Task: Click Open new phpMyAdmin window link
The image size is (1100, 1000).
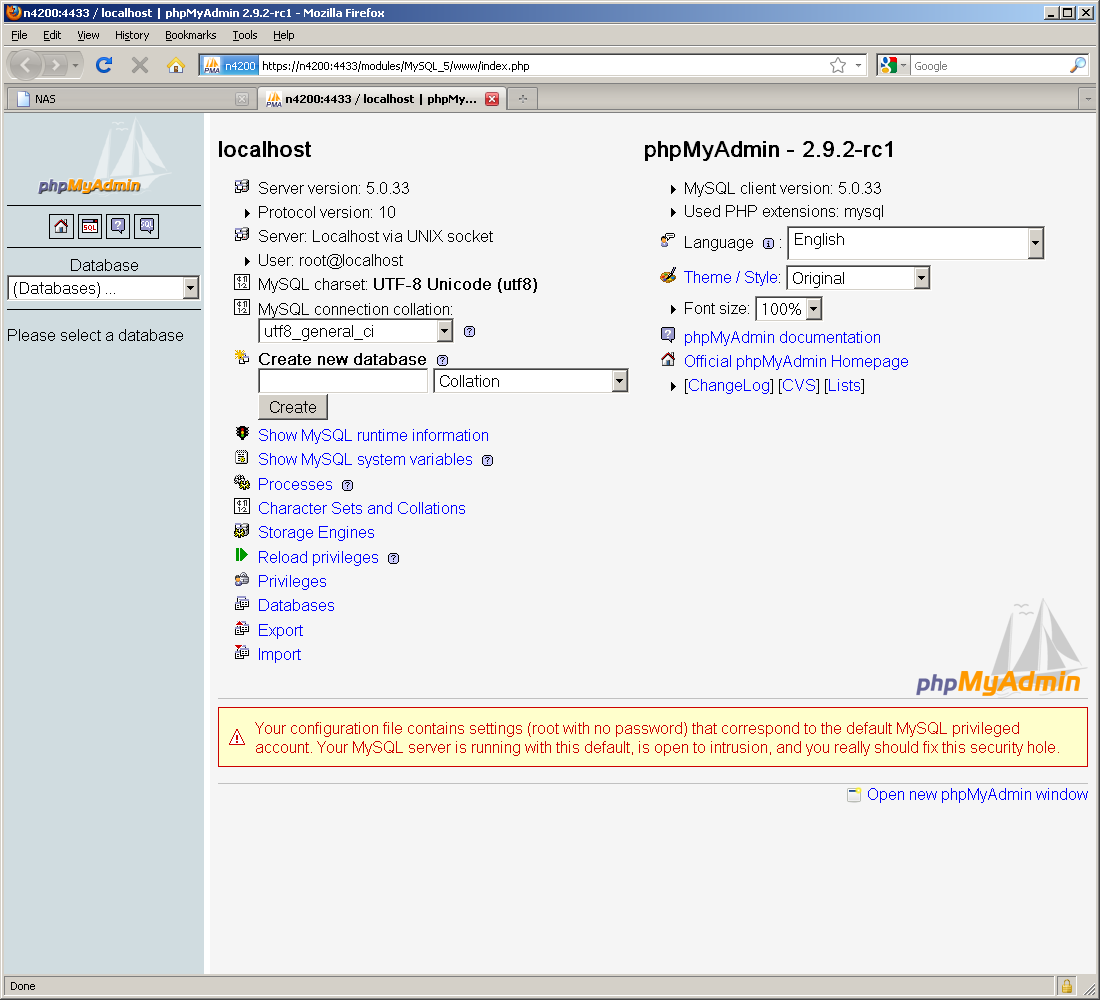Action: coord(977,794)
